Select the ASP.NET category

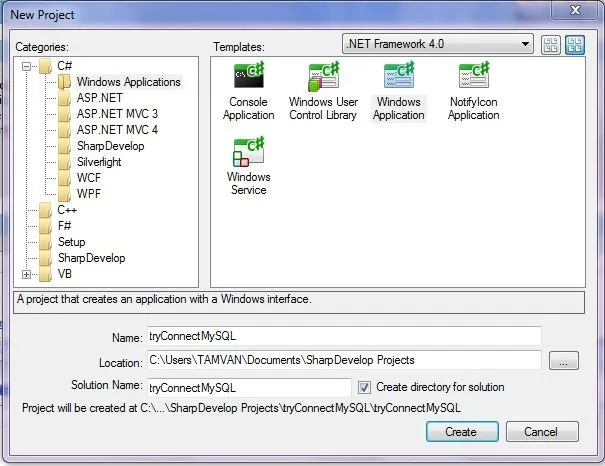100,98
